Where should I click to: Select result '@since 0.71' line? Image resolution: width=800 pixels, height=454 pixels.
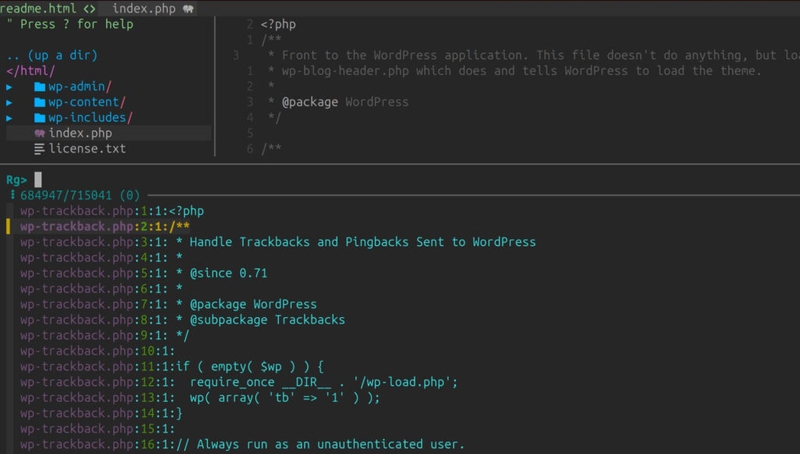[x=144, y=273]
